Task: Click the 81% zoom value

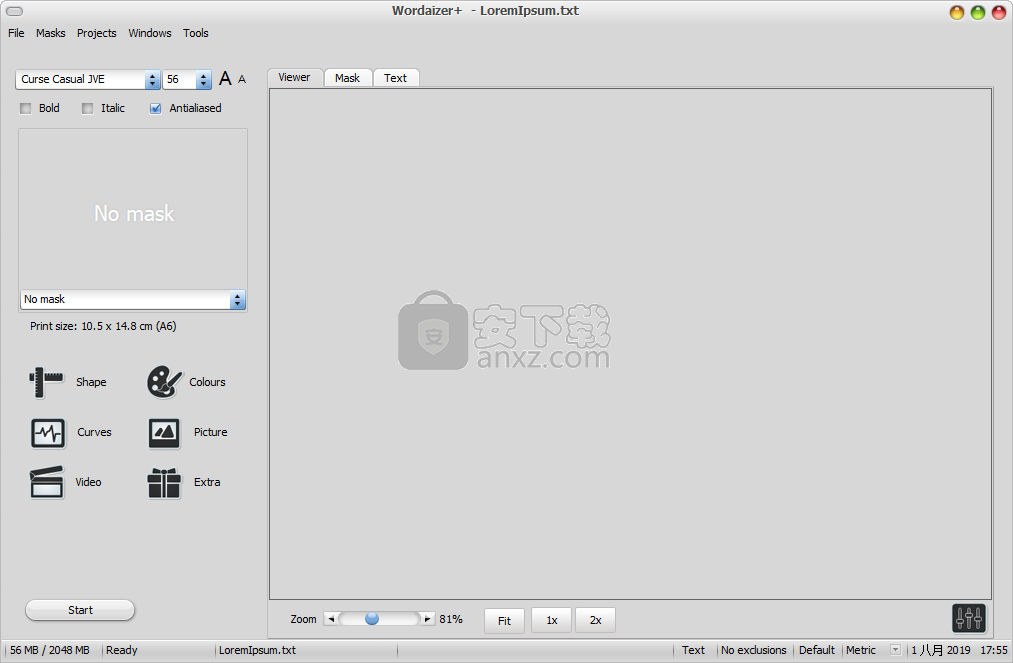Action: pos(451,619)
